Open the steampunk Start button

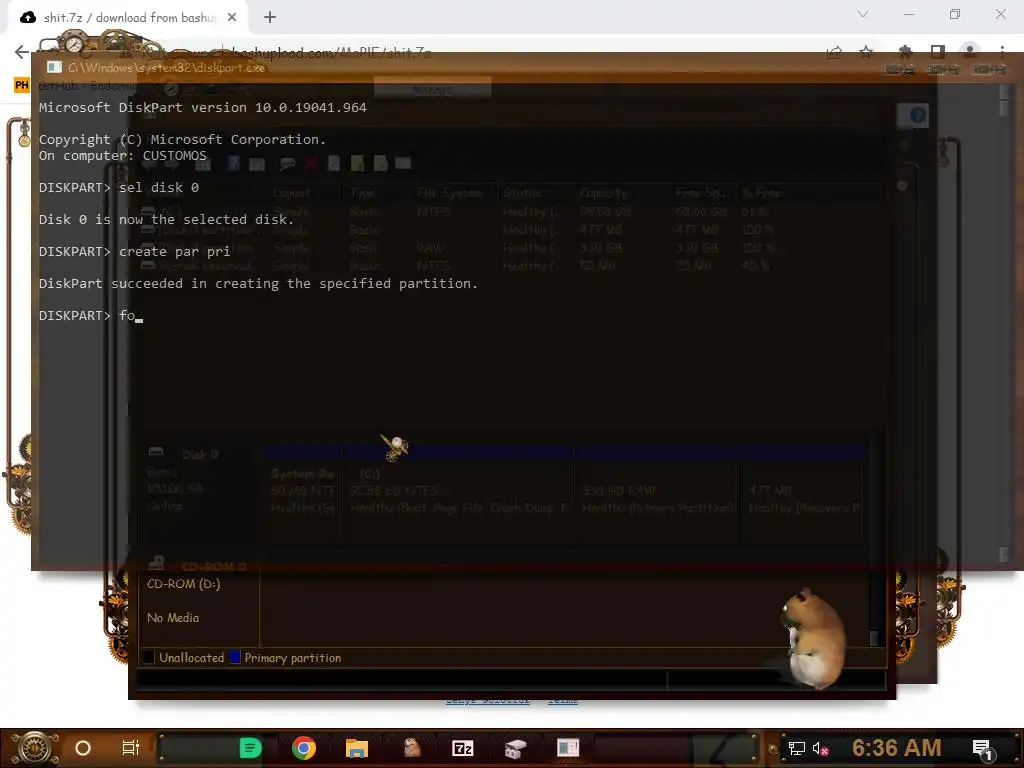click(x=33, y=748)
